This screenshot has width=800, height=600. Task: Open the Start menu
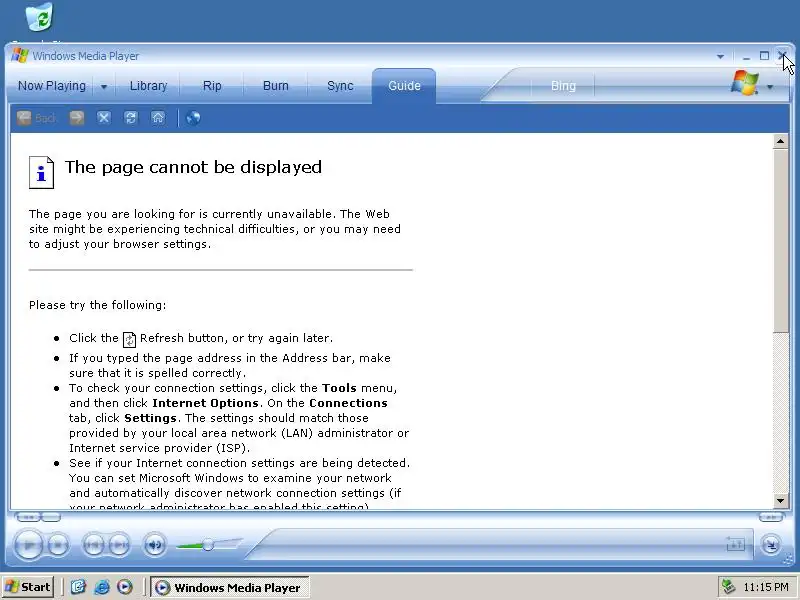point(28,587)
